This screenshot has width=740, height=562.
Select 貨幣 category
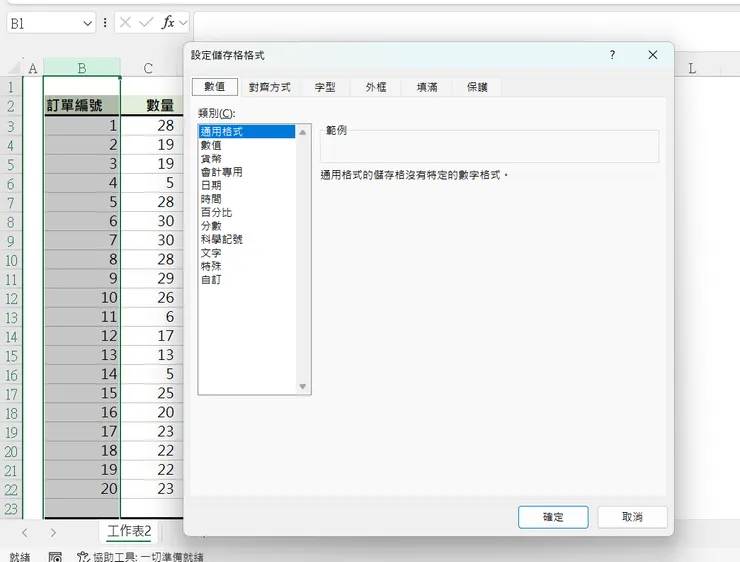tap(247, 159)
